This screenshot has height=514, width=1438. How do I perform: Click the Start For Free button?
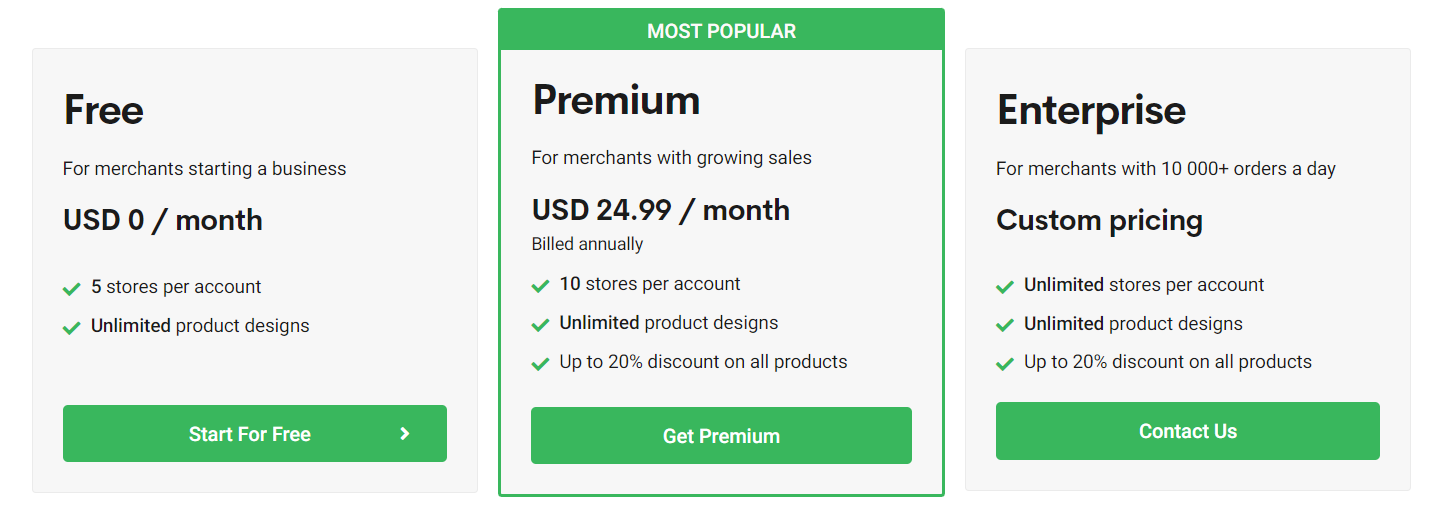[255, 433]
